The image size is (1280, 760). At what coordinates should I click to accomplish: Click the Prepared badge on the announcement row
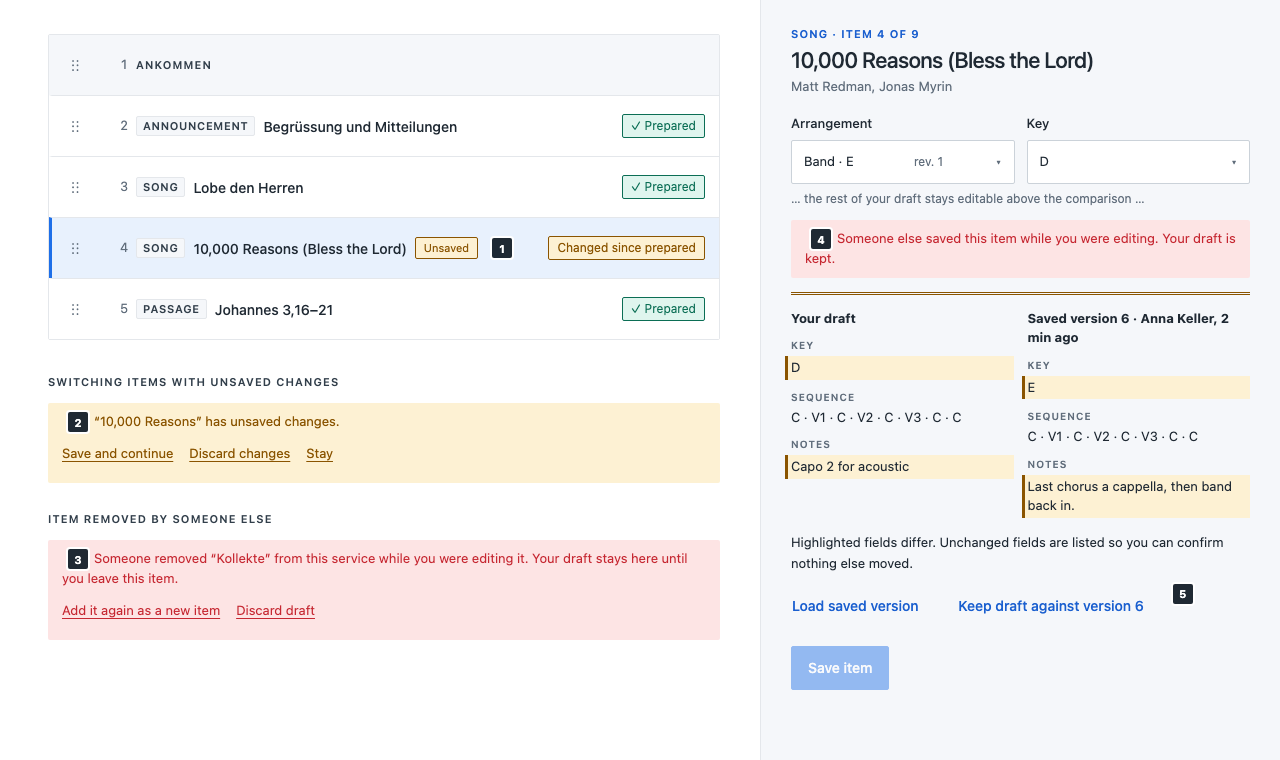(x=663, y=126)
